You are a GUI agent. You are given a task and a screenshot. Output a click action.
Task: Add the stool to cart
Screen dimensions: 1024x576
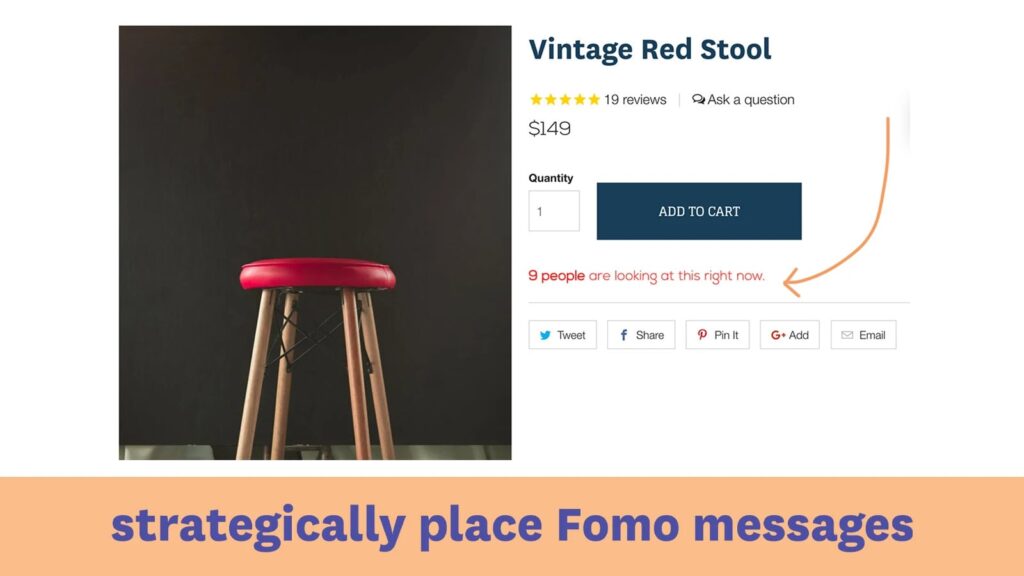pos(699,211)
